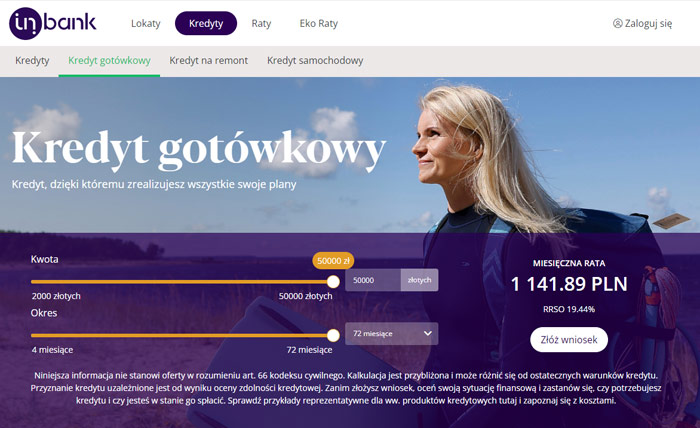Click the inbank logo

(x=53, y=23)
